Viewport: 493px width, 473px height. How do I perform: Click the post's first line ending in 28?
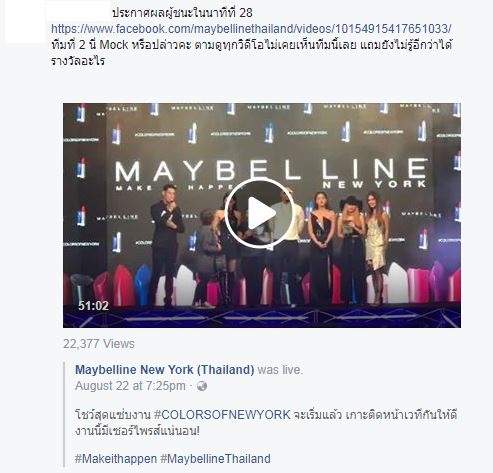tap(182, 13)
